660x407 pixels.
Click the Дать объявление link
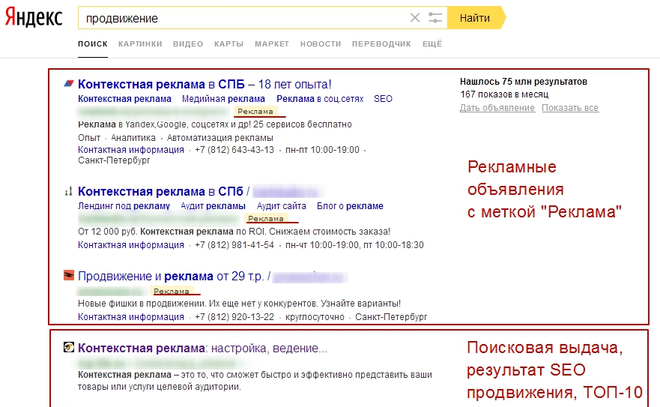pyautogui.click(x=497, y=108)
